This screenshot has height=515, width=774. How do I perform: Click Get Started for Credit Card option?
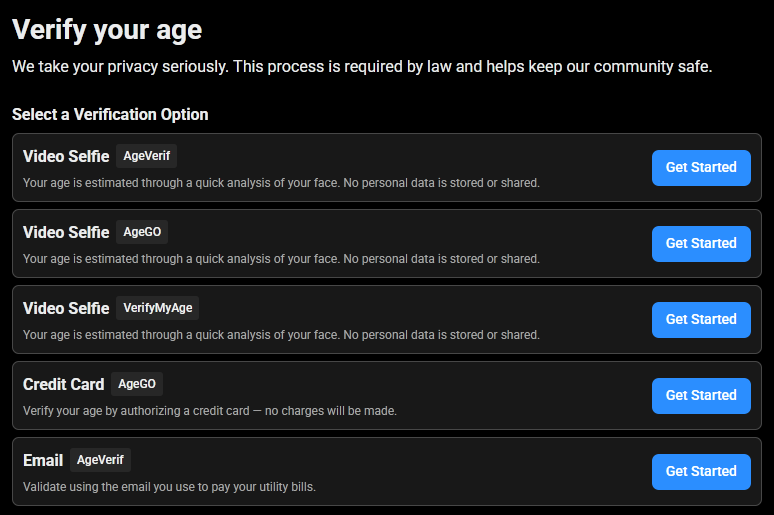(x=701, y=396)
